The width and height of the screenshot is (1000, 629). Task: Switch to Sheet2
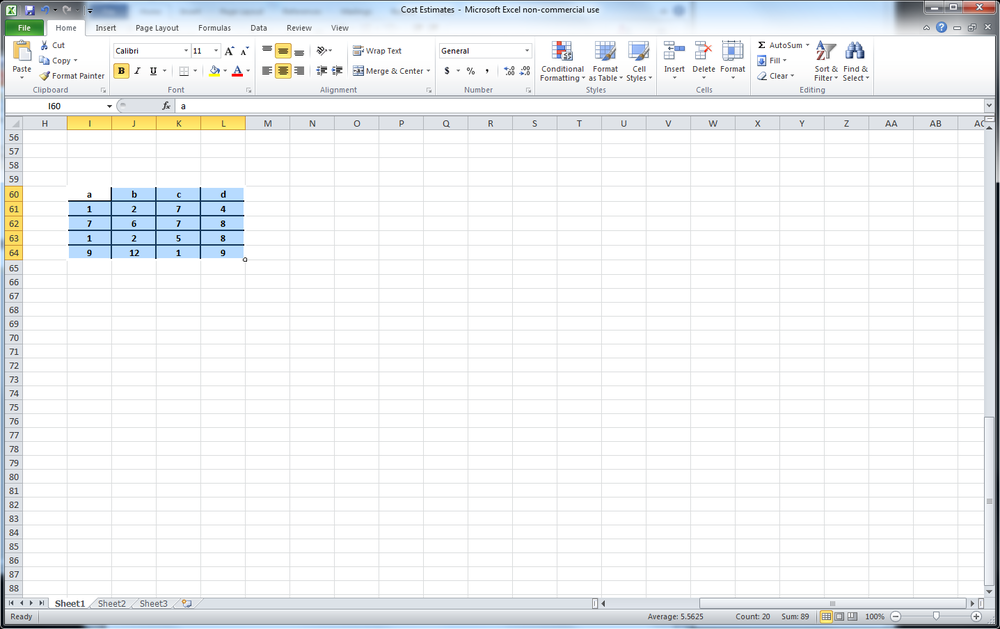(x=111, y=603)
